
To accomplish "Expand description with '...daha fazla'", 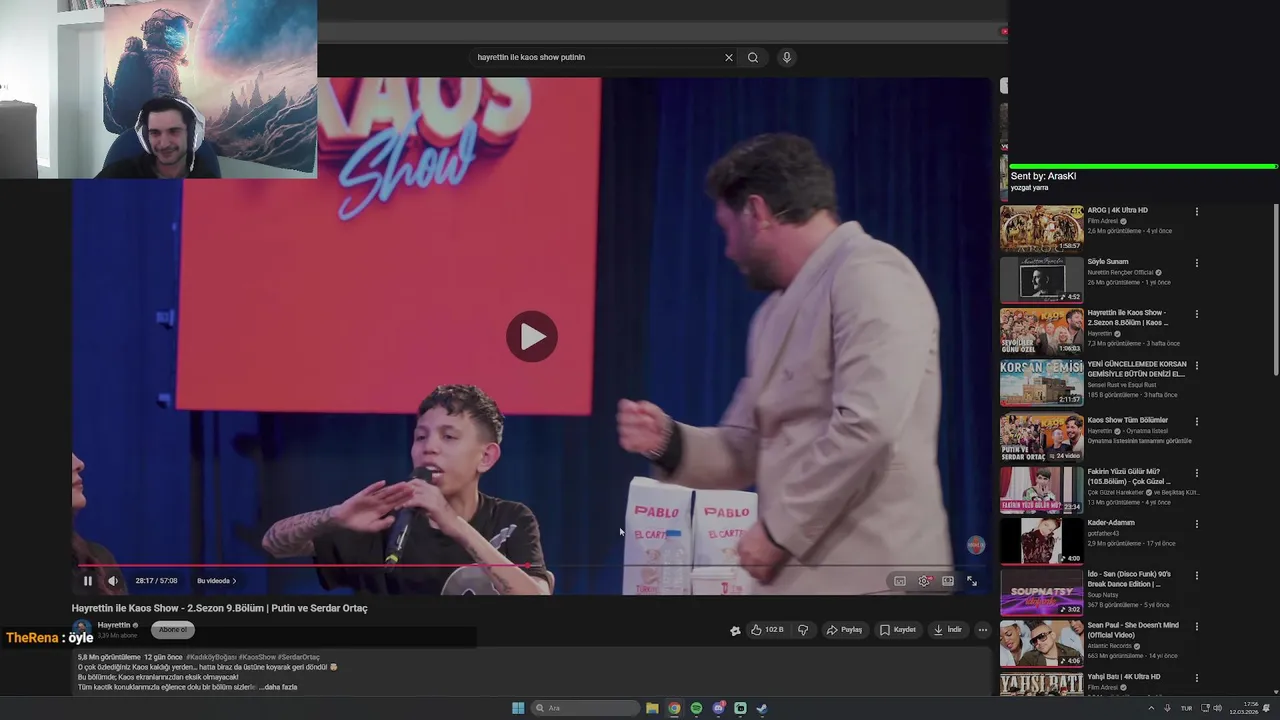I will click(280, 687).
